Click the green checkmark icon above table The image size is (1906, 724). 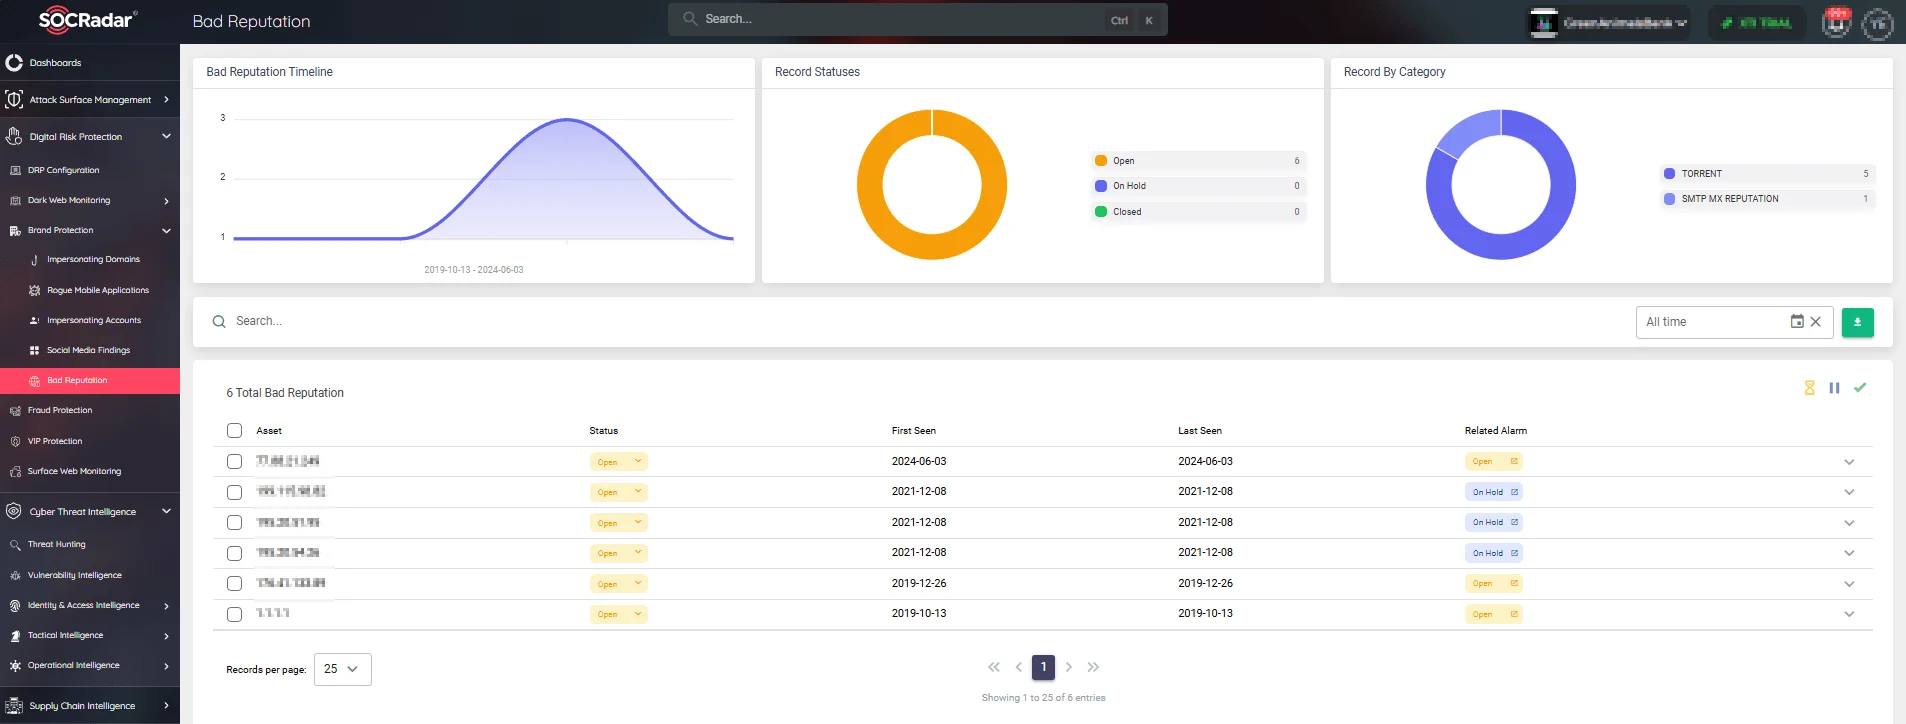coord(1860,388)
